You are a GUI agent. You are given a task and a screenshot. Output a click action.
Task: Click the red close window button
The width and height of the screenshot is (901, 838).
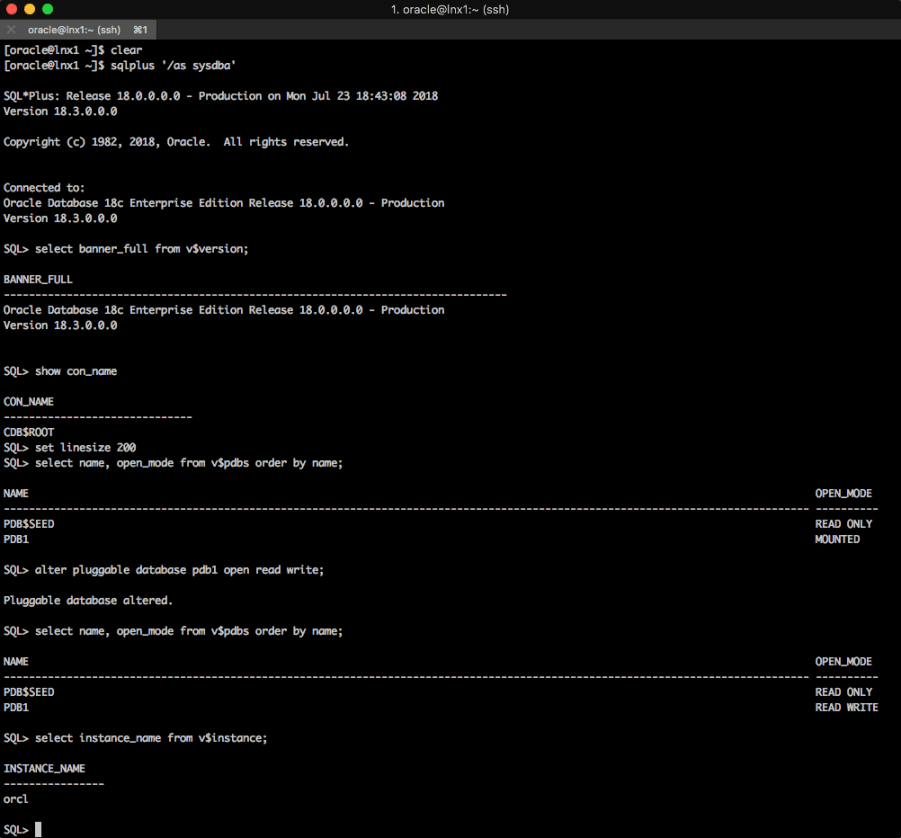coord(12,9)
